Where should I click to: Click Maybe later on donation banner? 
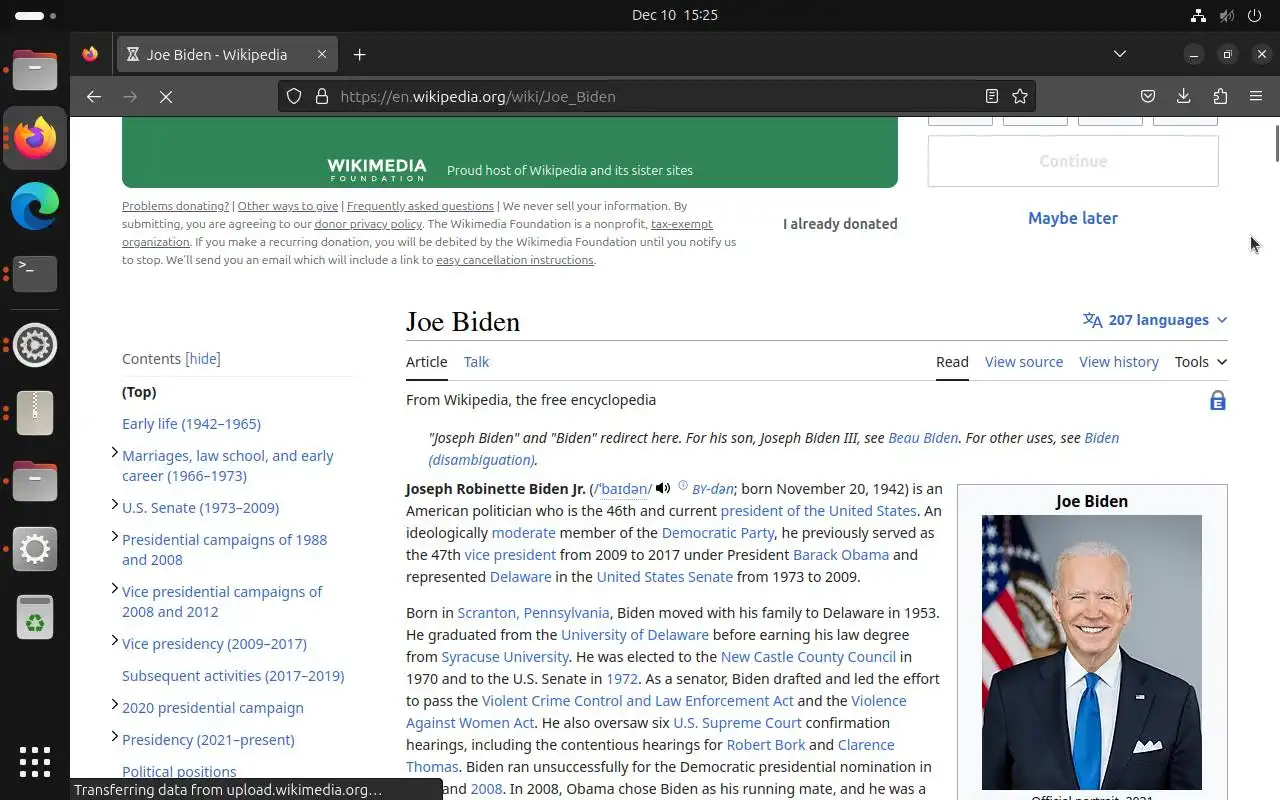pyautogui.click(x=1073, y=218)
